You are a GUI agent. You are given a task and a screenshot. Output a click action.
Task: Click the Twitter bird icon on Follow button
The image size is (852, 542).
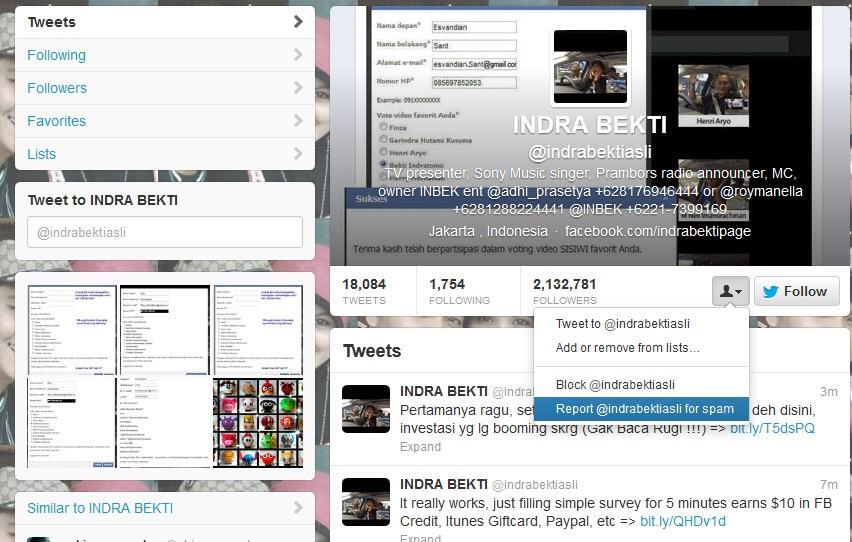(770, 291)
